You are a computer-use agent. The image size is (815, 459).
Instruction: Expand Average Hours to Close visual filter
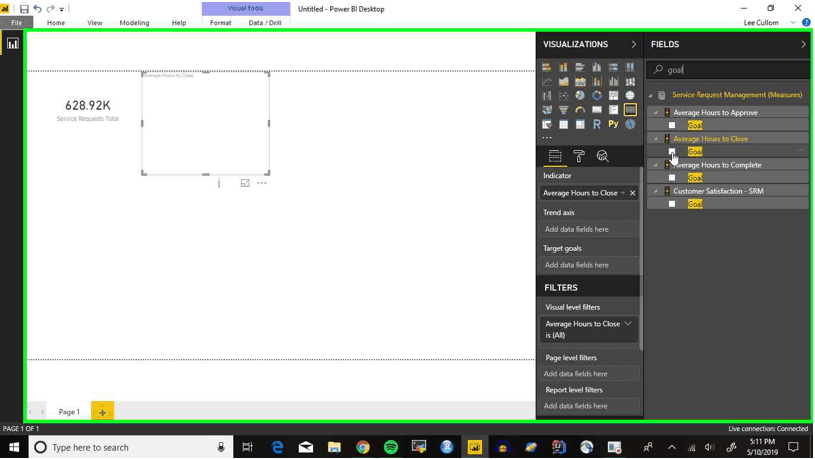[628, 324]
